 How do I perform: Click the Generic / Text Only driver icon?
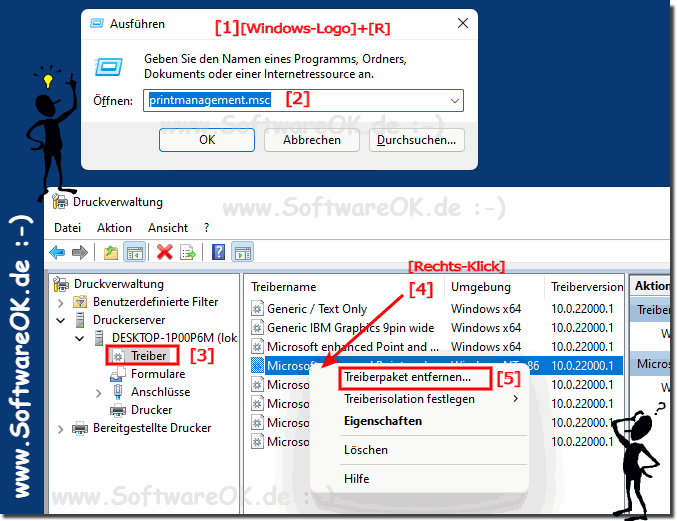(x=257, y=309)
